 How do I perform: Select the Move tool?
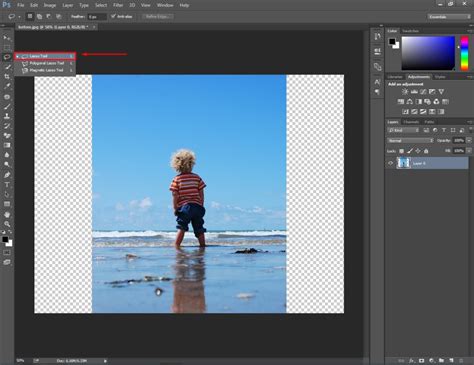tap(7, 37)
